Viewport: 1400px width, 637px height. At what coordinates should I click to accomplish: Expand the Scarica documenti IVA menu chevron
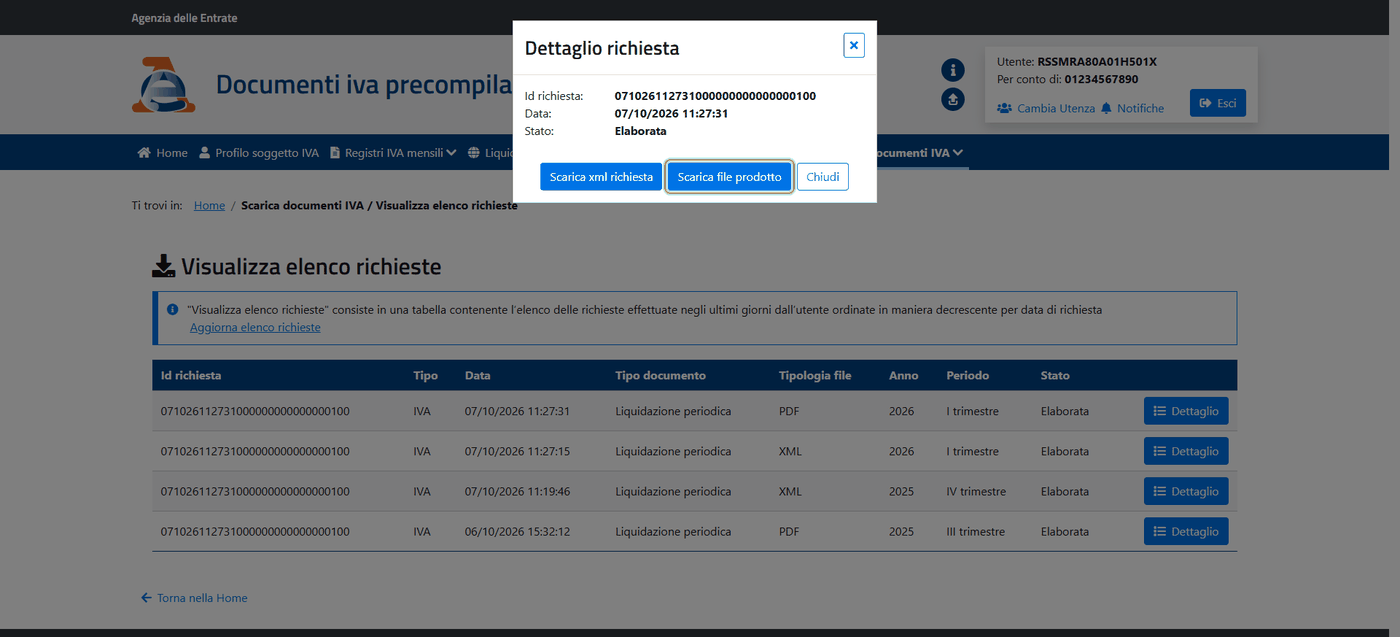pos(958,153)
